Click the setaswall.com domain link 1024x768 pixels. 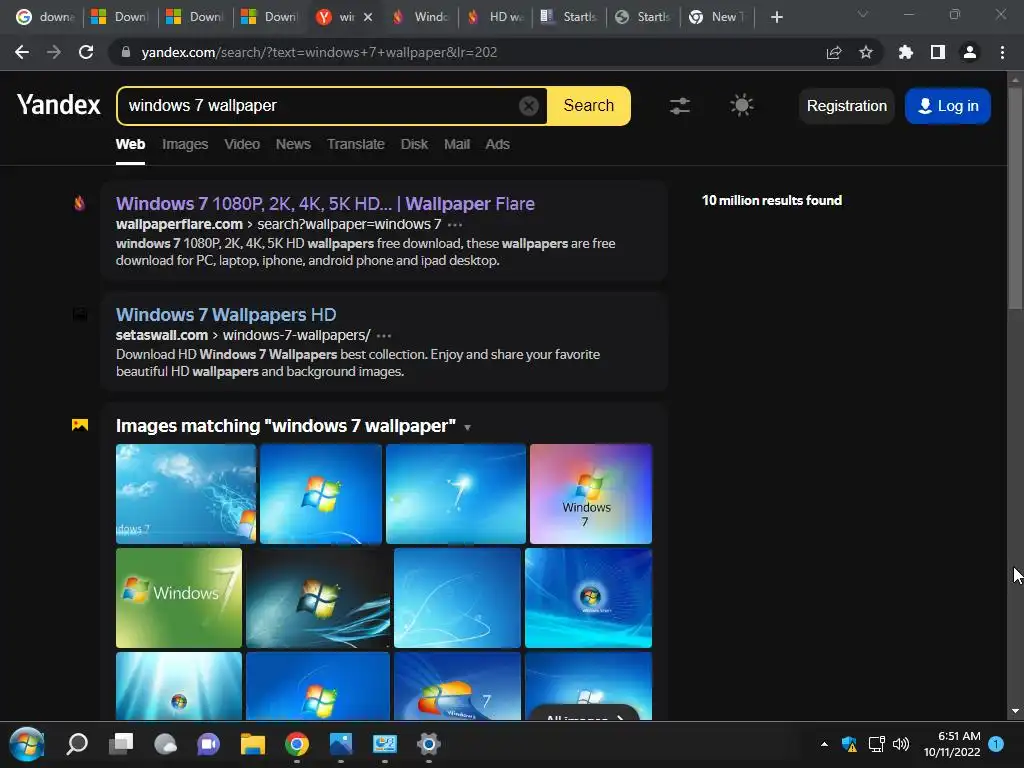coord(161,335)
